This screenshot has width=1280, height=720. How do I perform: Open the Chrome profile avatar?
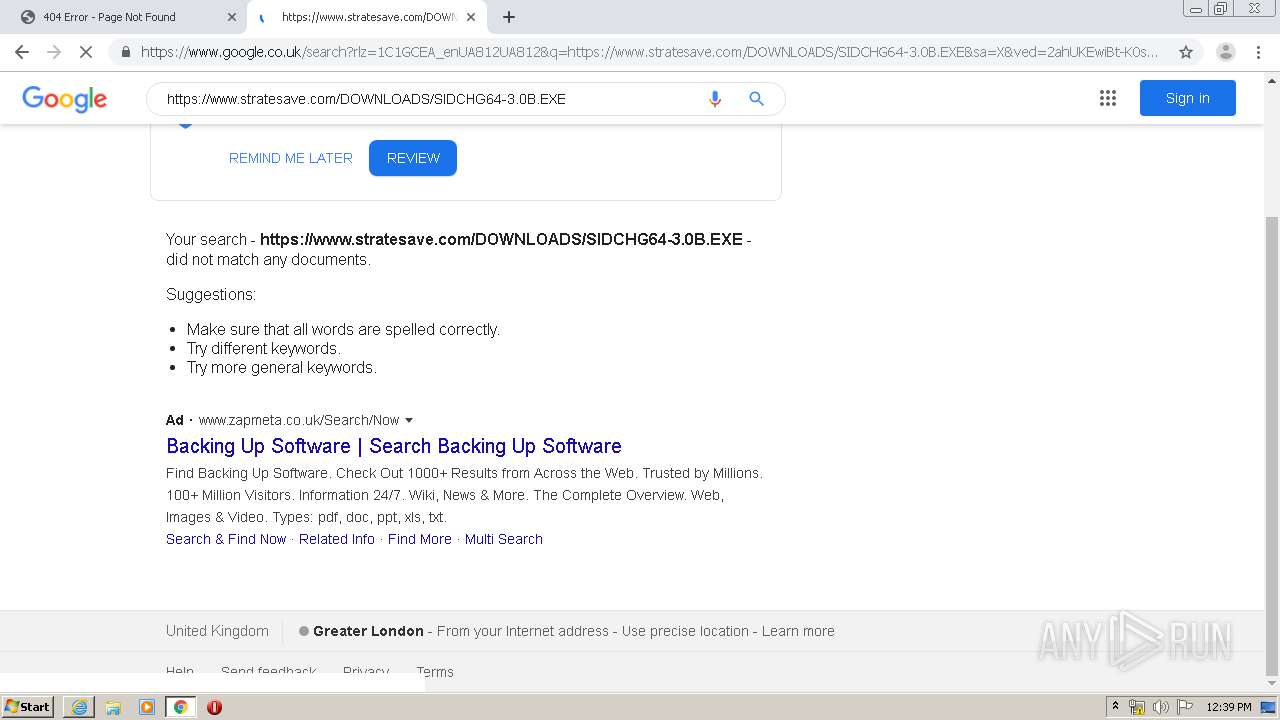coord(1226,52)
